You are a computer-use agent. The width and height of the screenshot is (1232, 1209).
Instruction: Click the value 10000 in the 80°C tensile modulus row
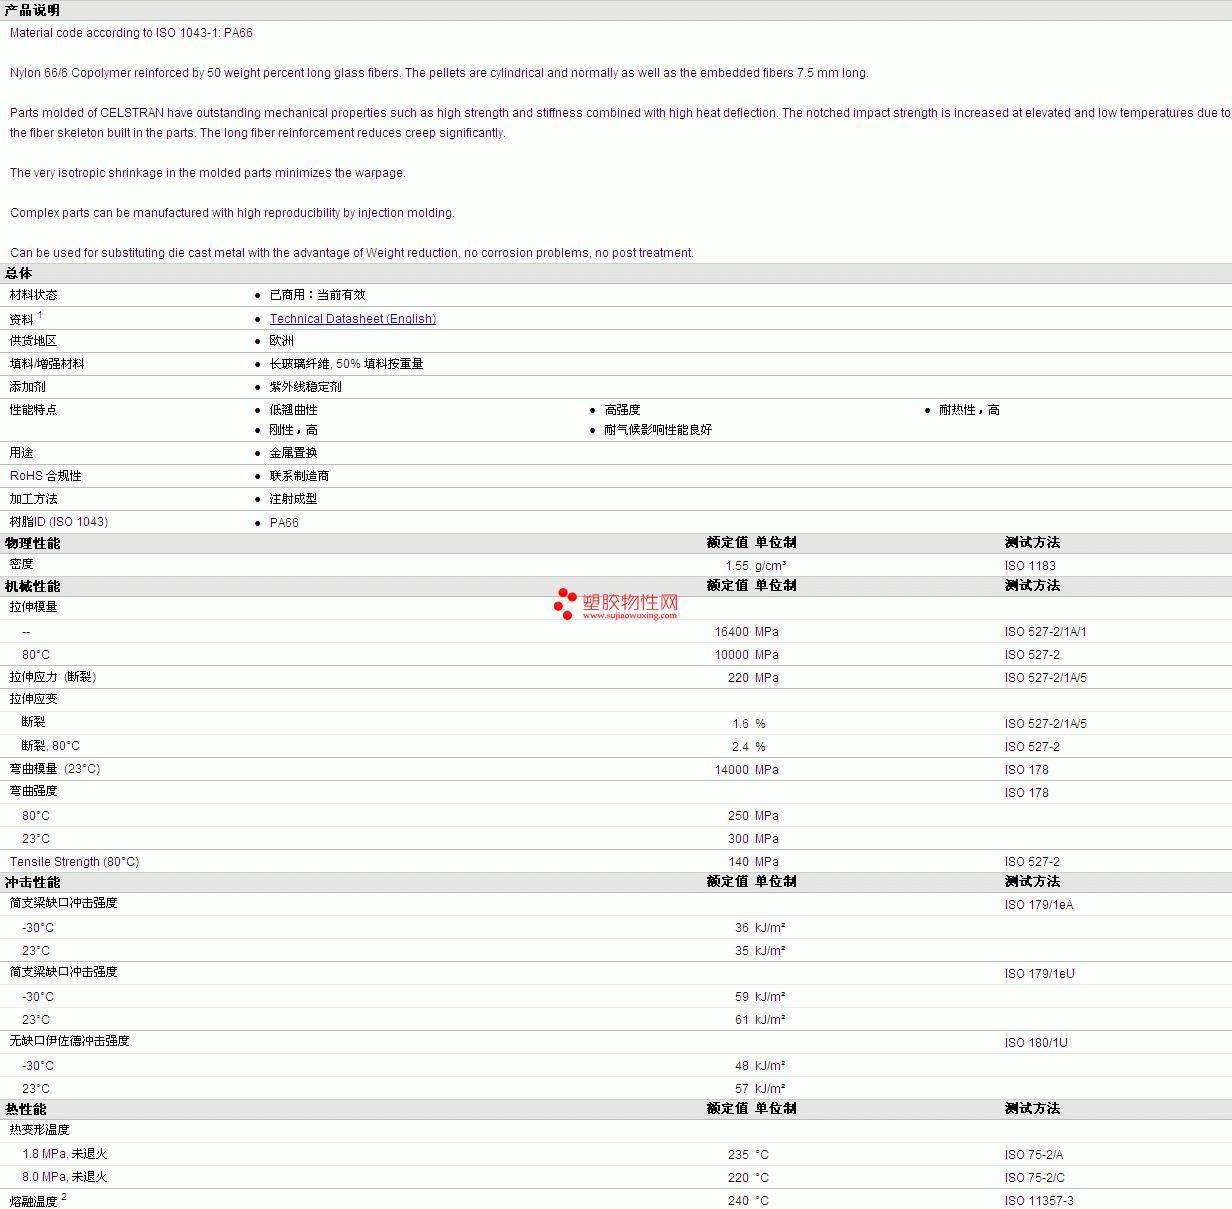point(732,655)
